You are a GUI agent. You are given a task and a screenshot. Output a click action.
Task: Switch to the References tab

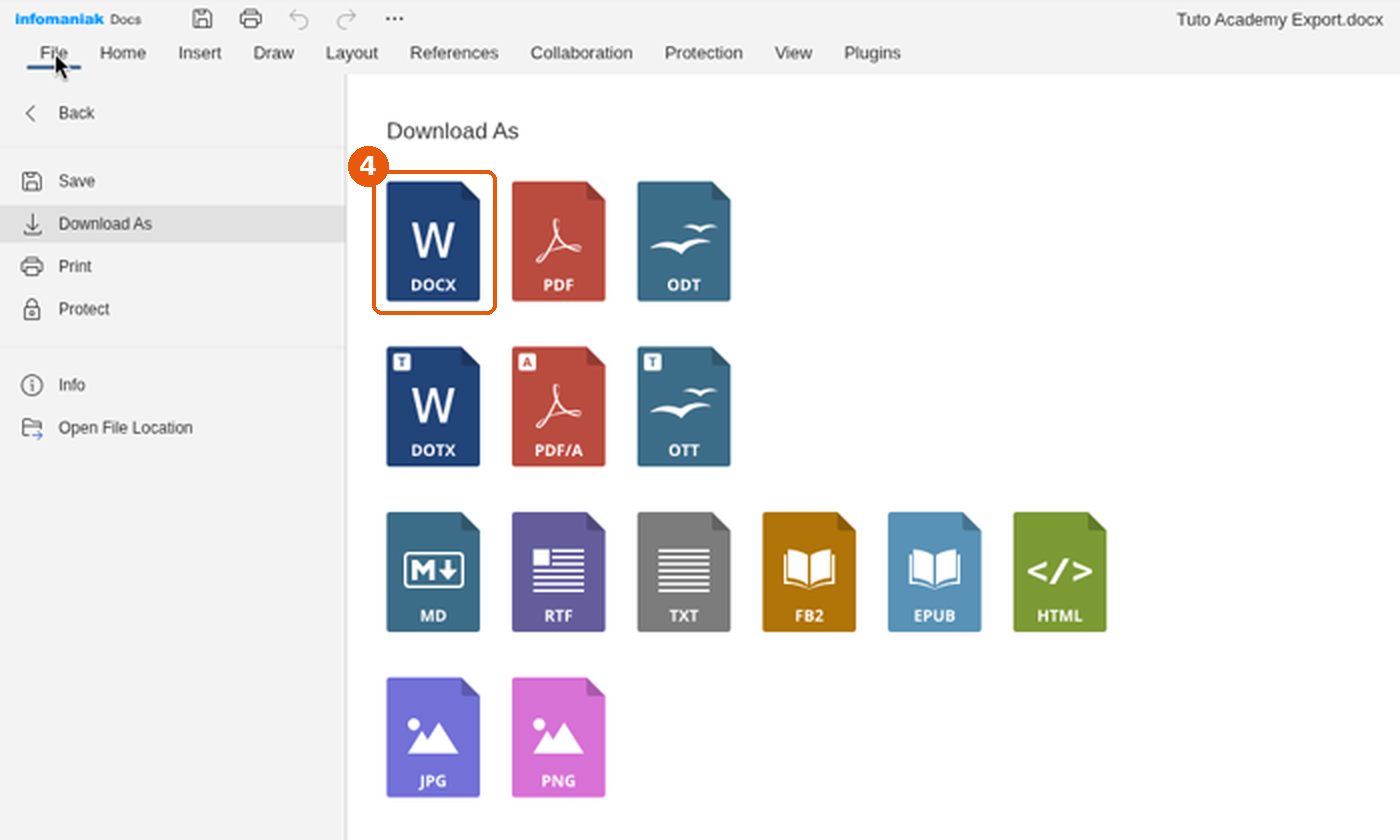pos(454,53)
